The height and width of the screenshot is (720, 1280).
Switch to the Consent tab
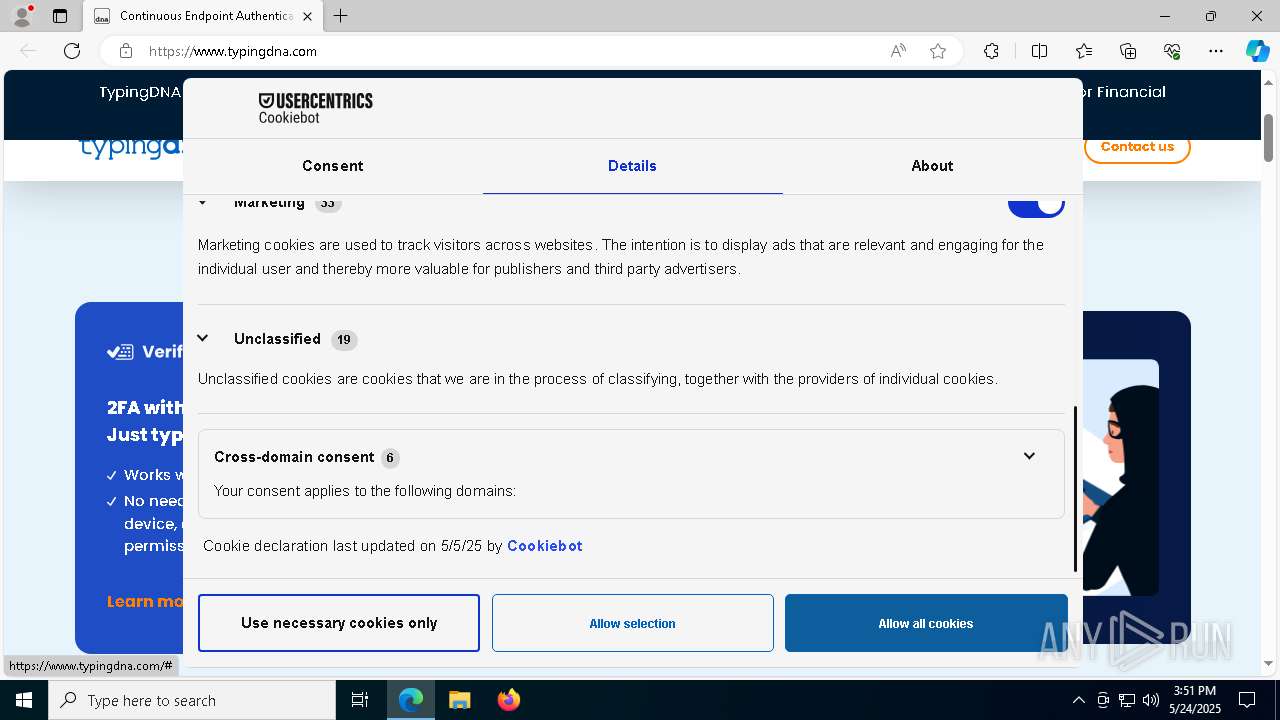click(333, 166)
